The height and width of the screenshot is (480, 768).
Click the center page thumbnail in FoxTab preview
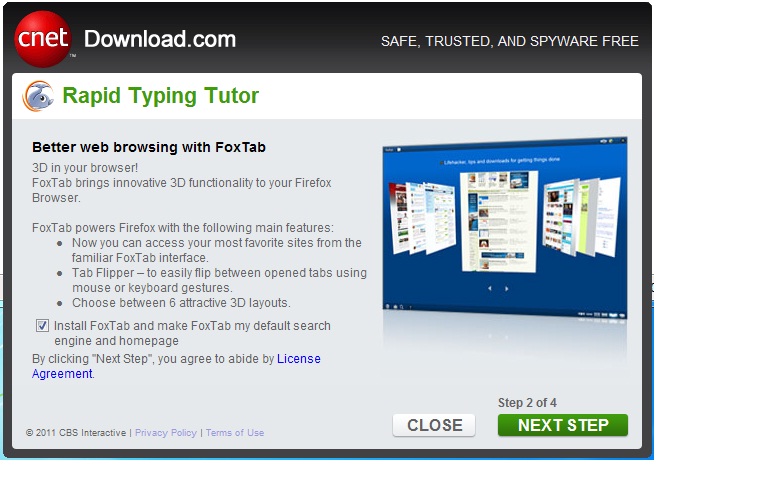coord(499,221)
